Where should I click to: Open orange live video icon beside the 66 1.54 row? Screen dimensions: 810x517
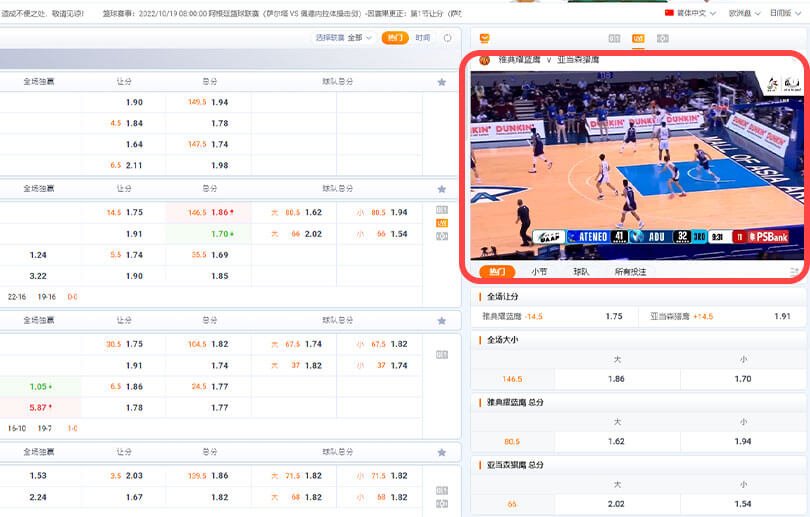[x=442, y=223]
